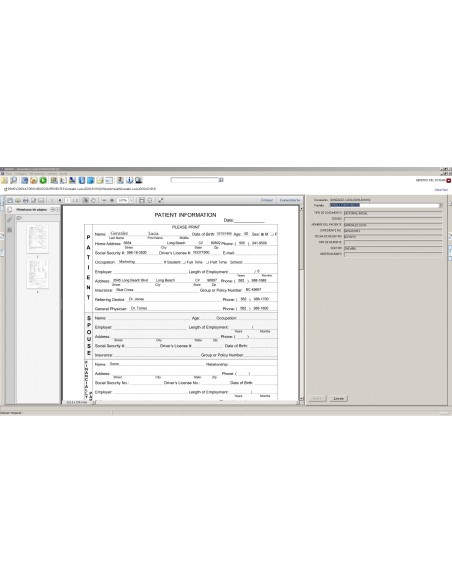Click the fit one full page icon
The image size is (452, 584).
pyautogui.click(x=150, y=200)
